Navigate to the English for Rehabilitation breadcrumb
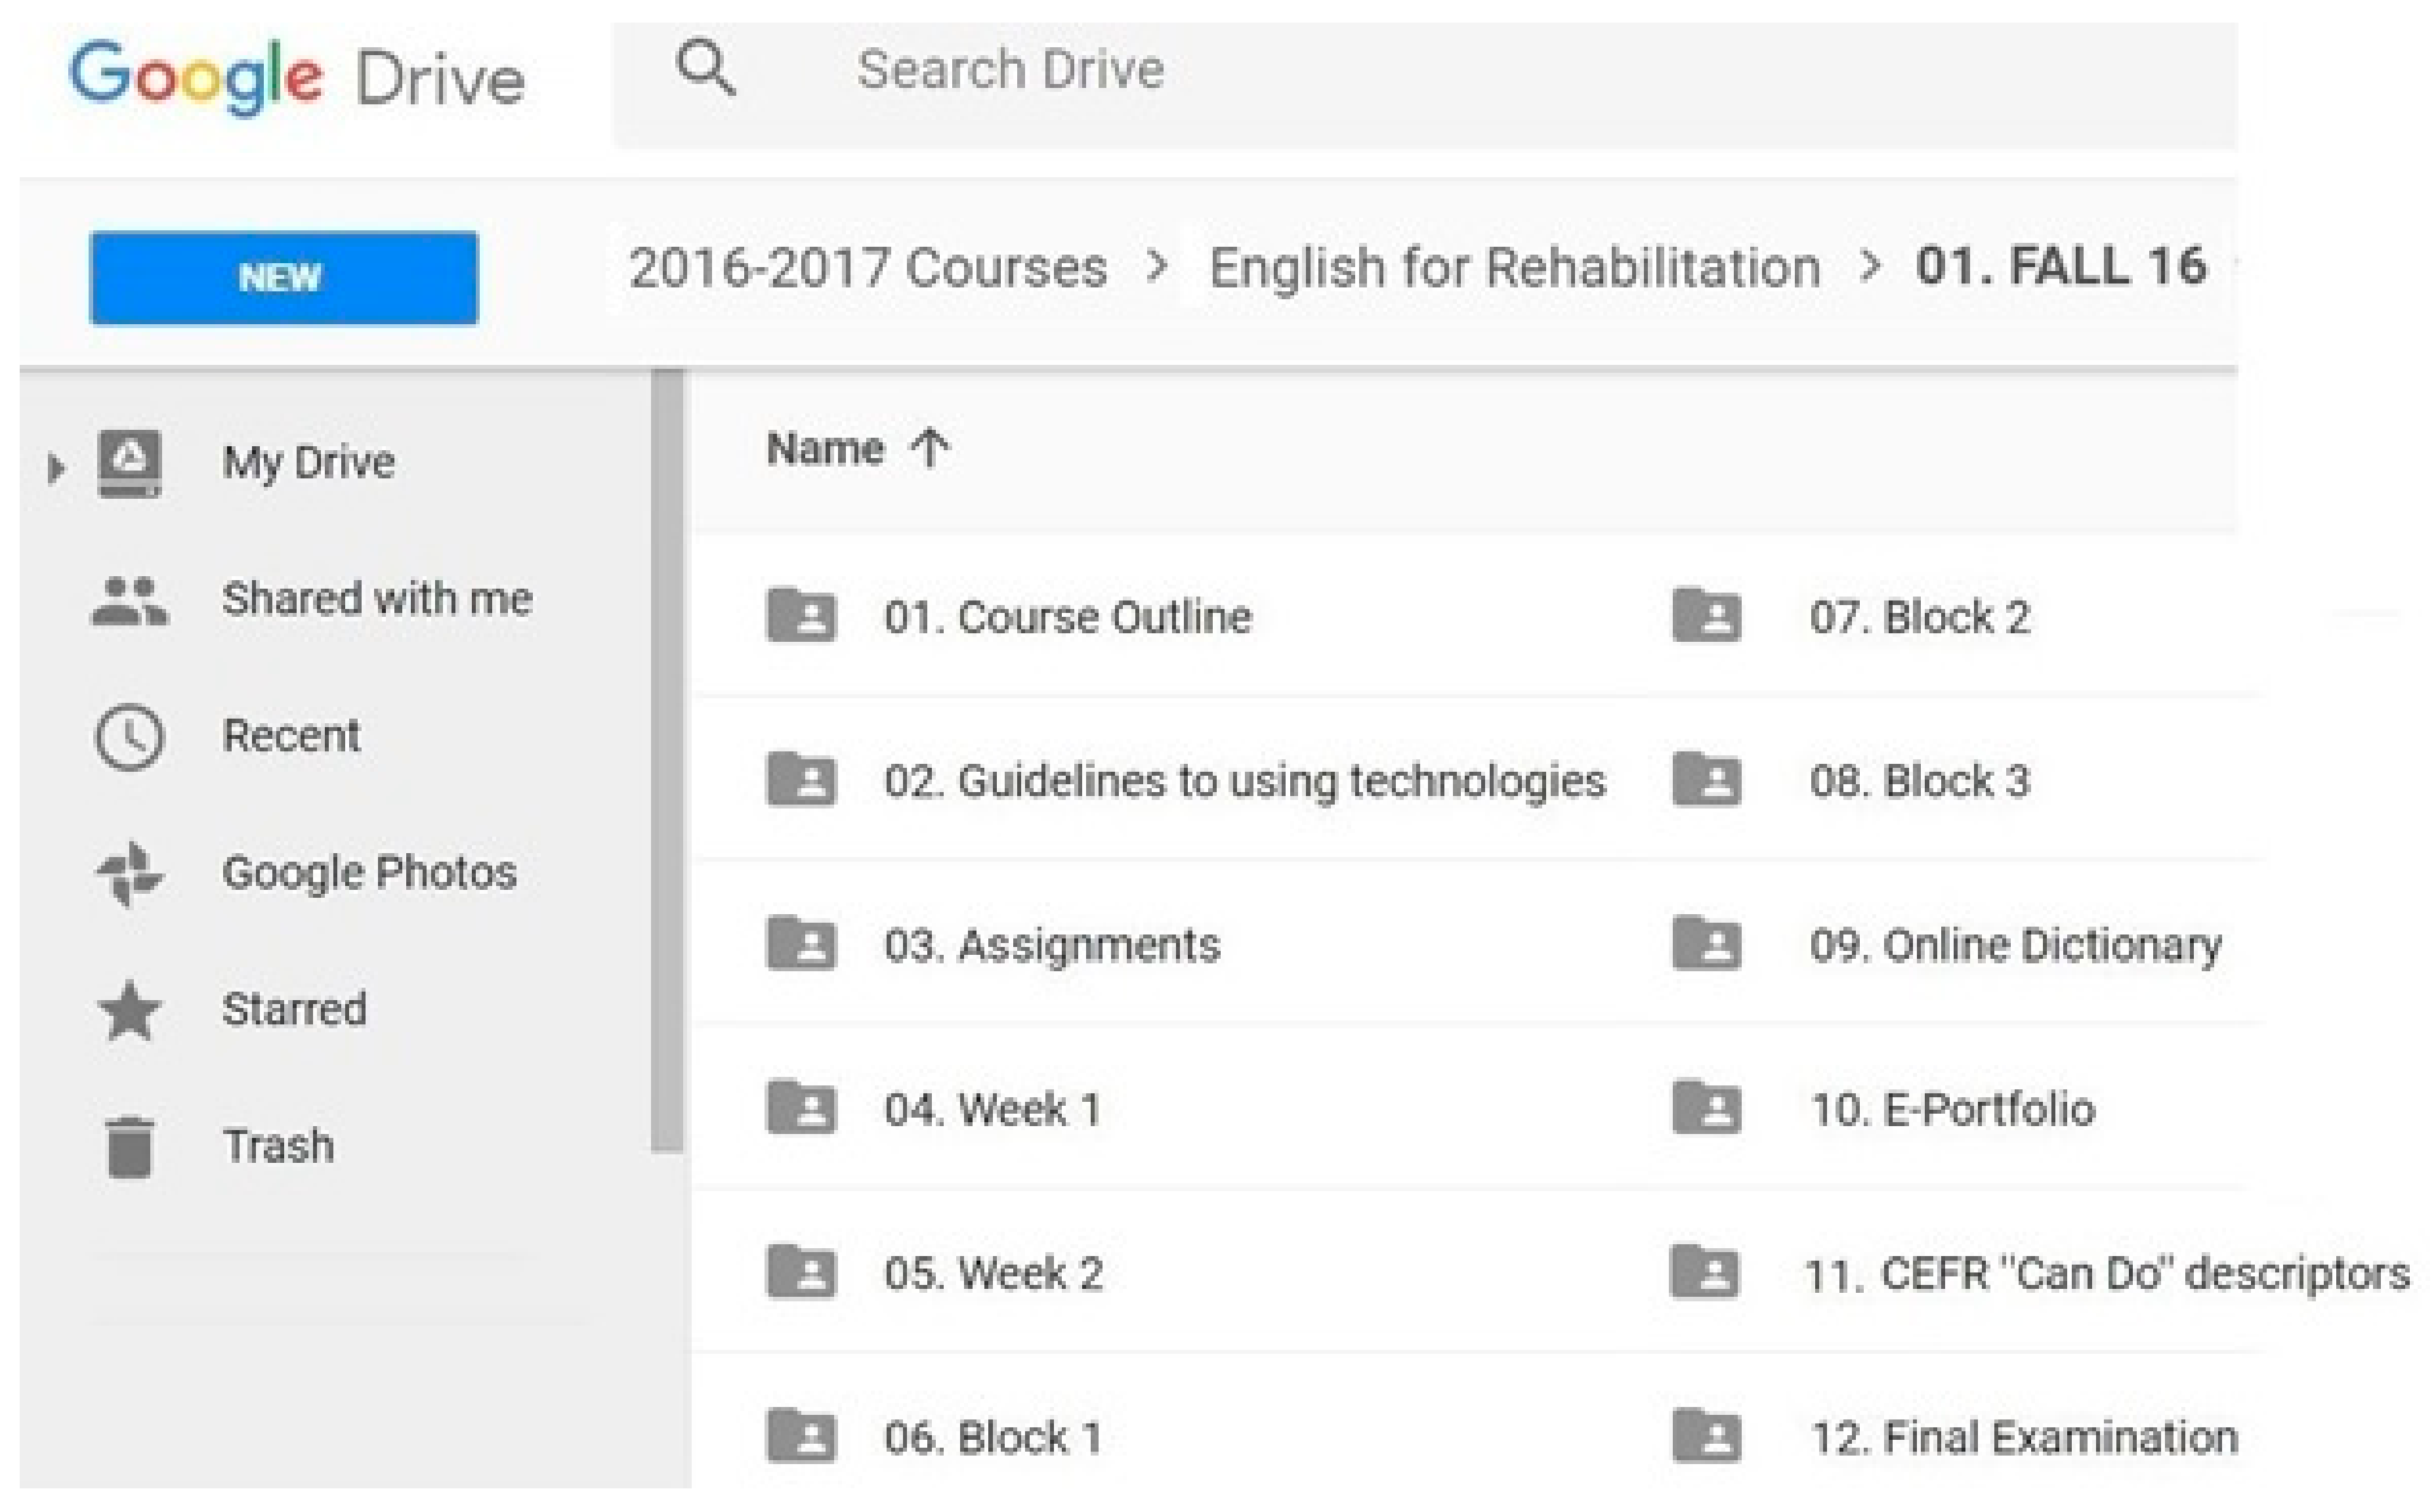 pyautogui.click(x=1514, y=268)
